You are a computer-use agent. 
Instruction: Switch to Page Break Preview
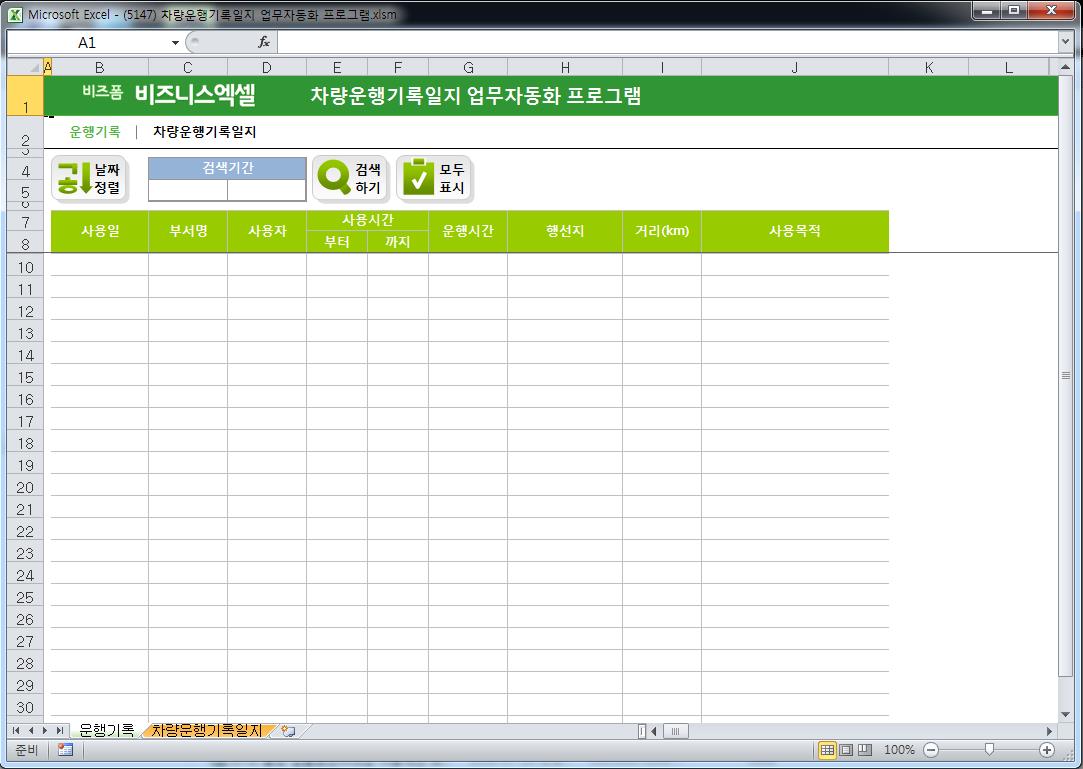pyautogui.click(x=865, y=750)
